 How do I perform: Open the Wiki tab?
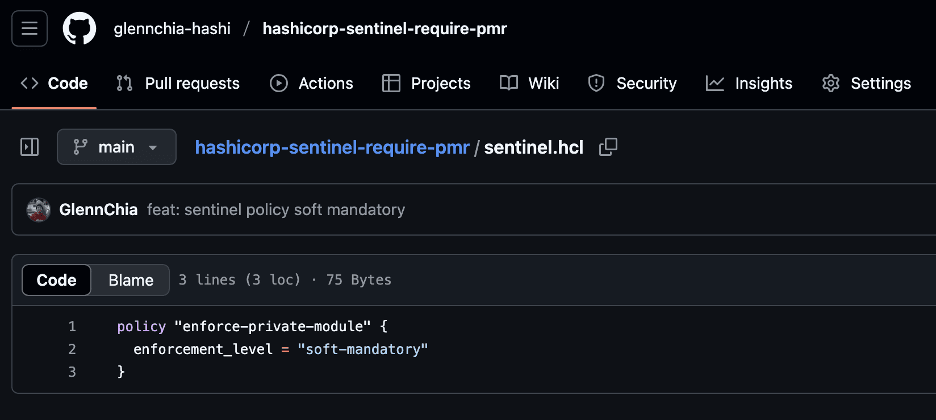529,84
